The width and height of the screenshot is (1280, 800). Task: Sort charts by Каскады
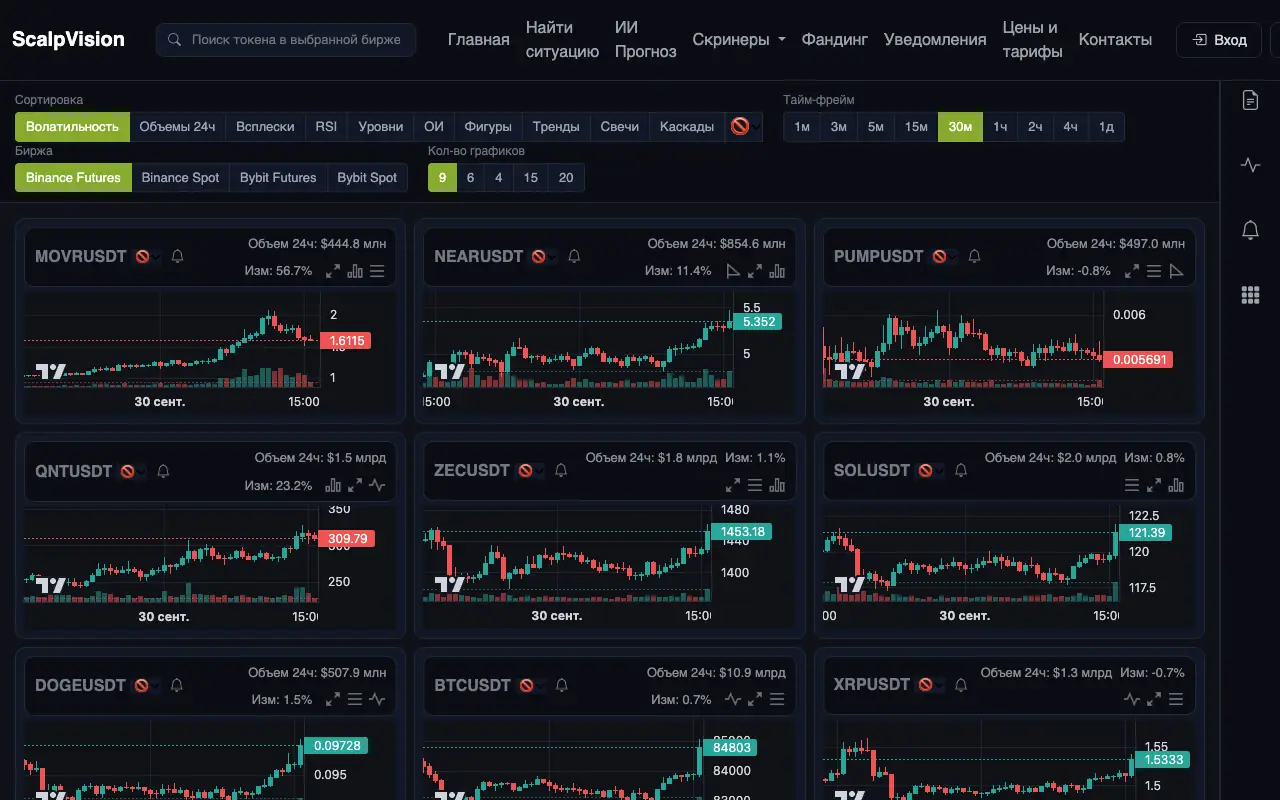coord(687,127)
